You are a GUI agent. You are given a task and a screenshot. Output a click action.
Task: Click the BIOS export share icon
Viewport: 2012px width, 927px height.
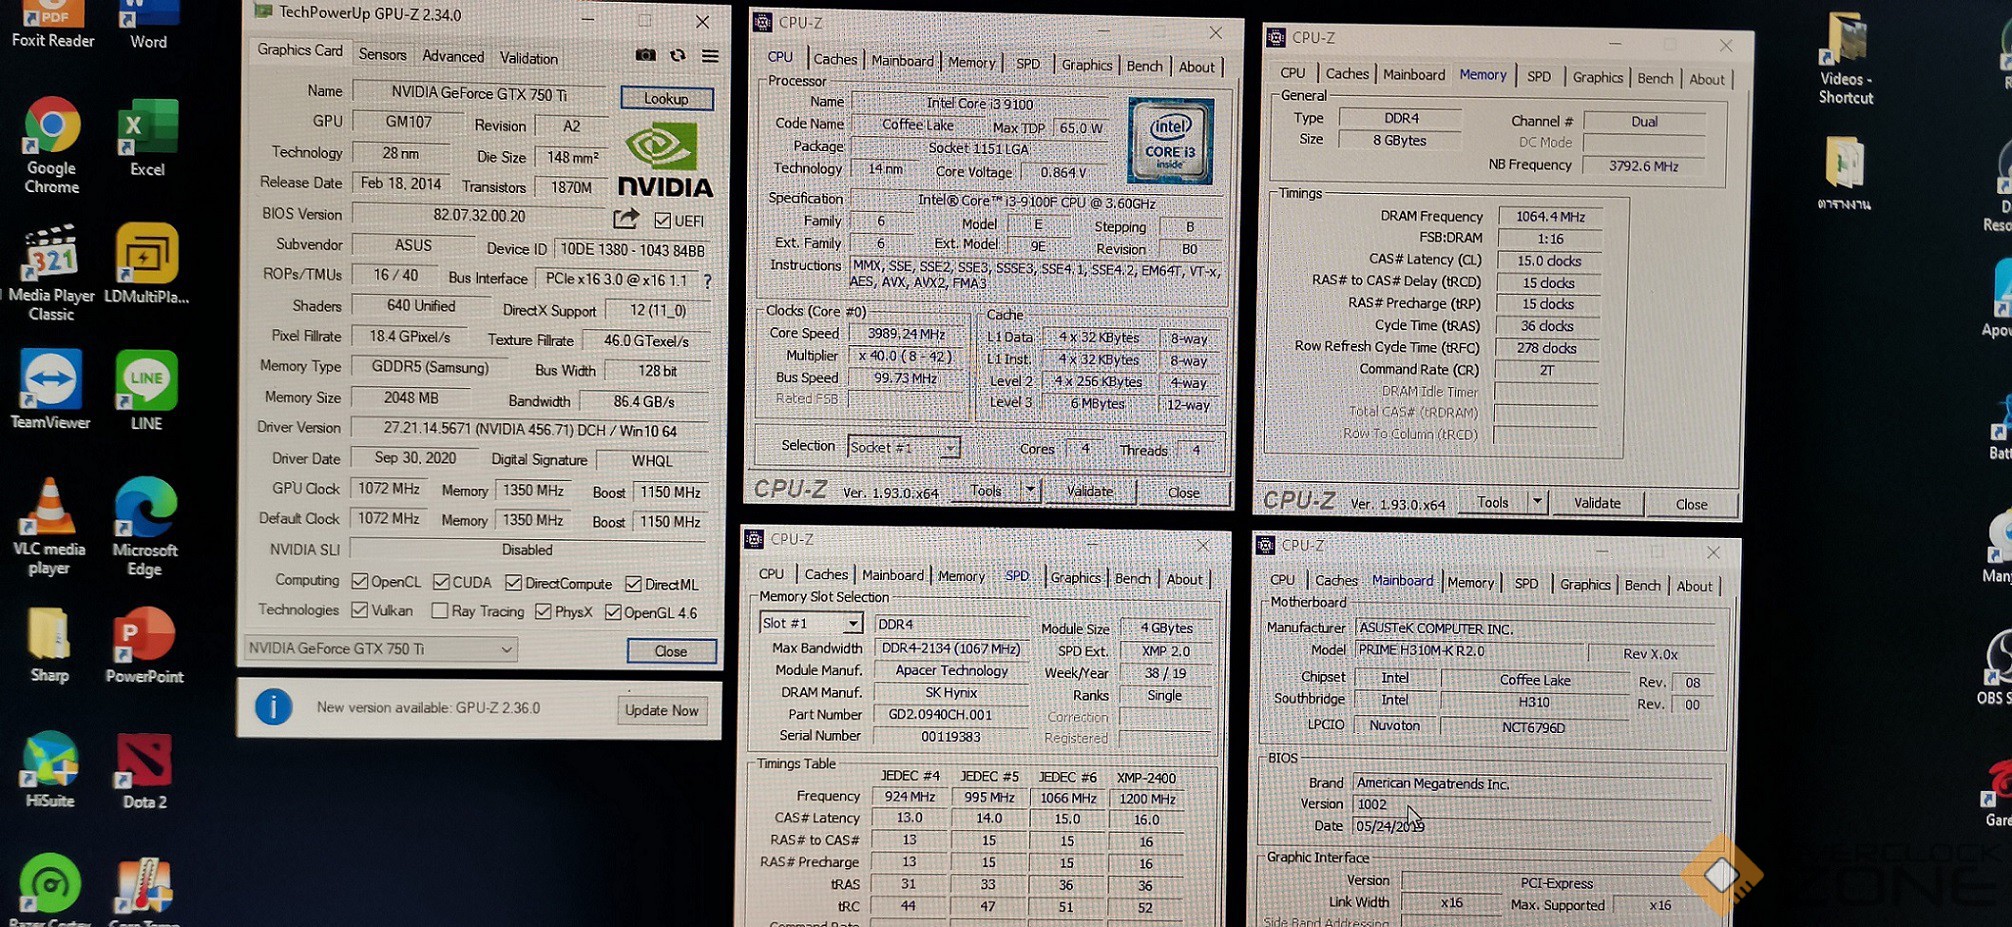(x=626, y=218)
